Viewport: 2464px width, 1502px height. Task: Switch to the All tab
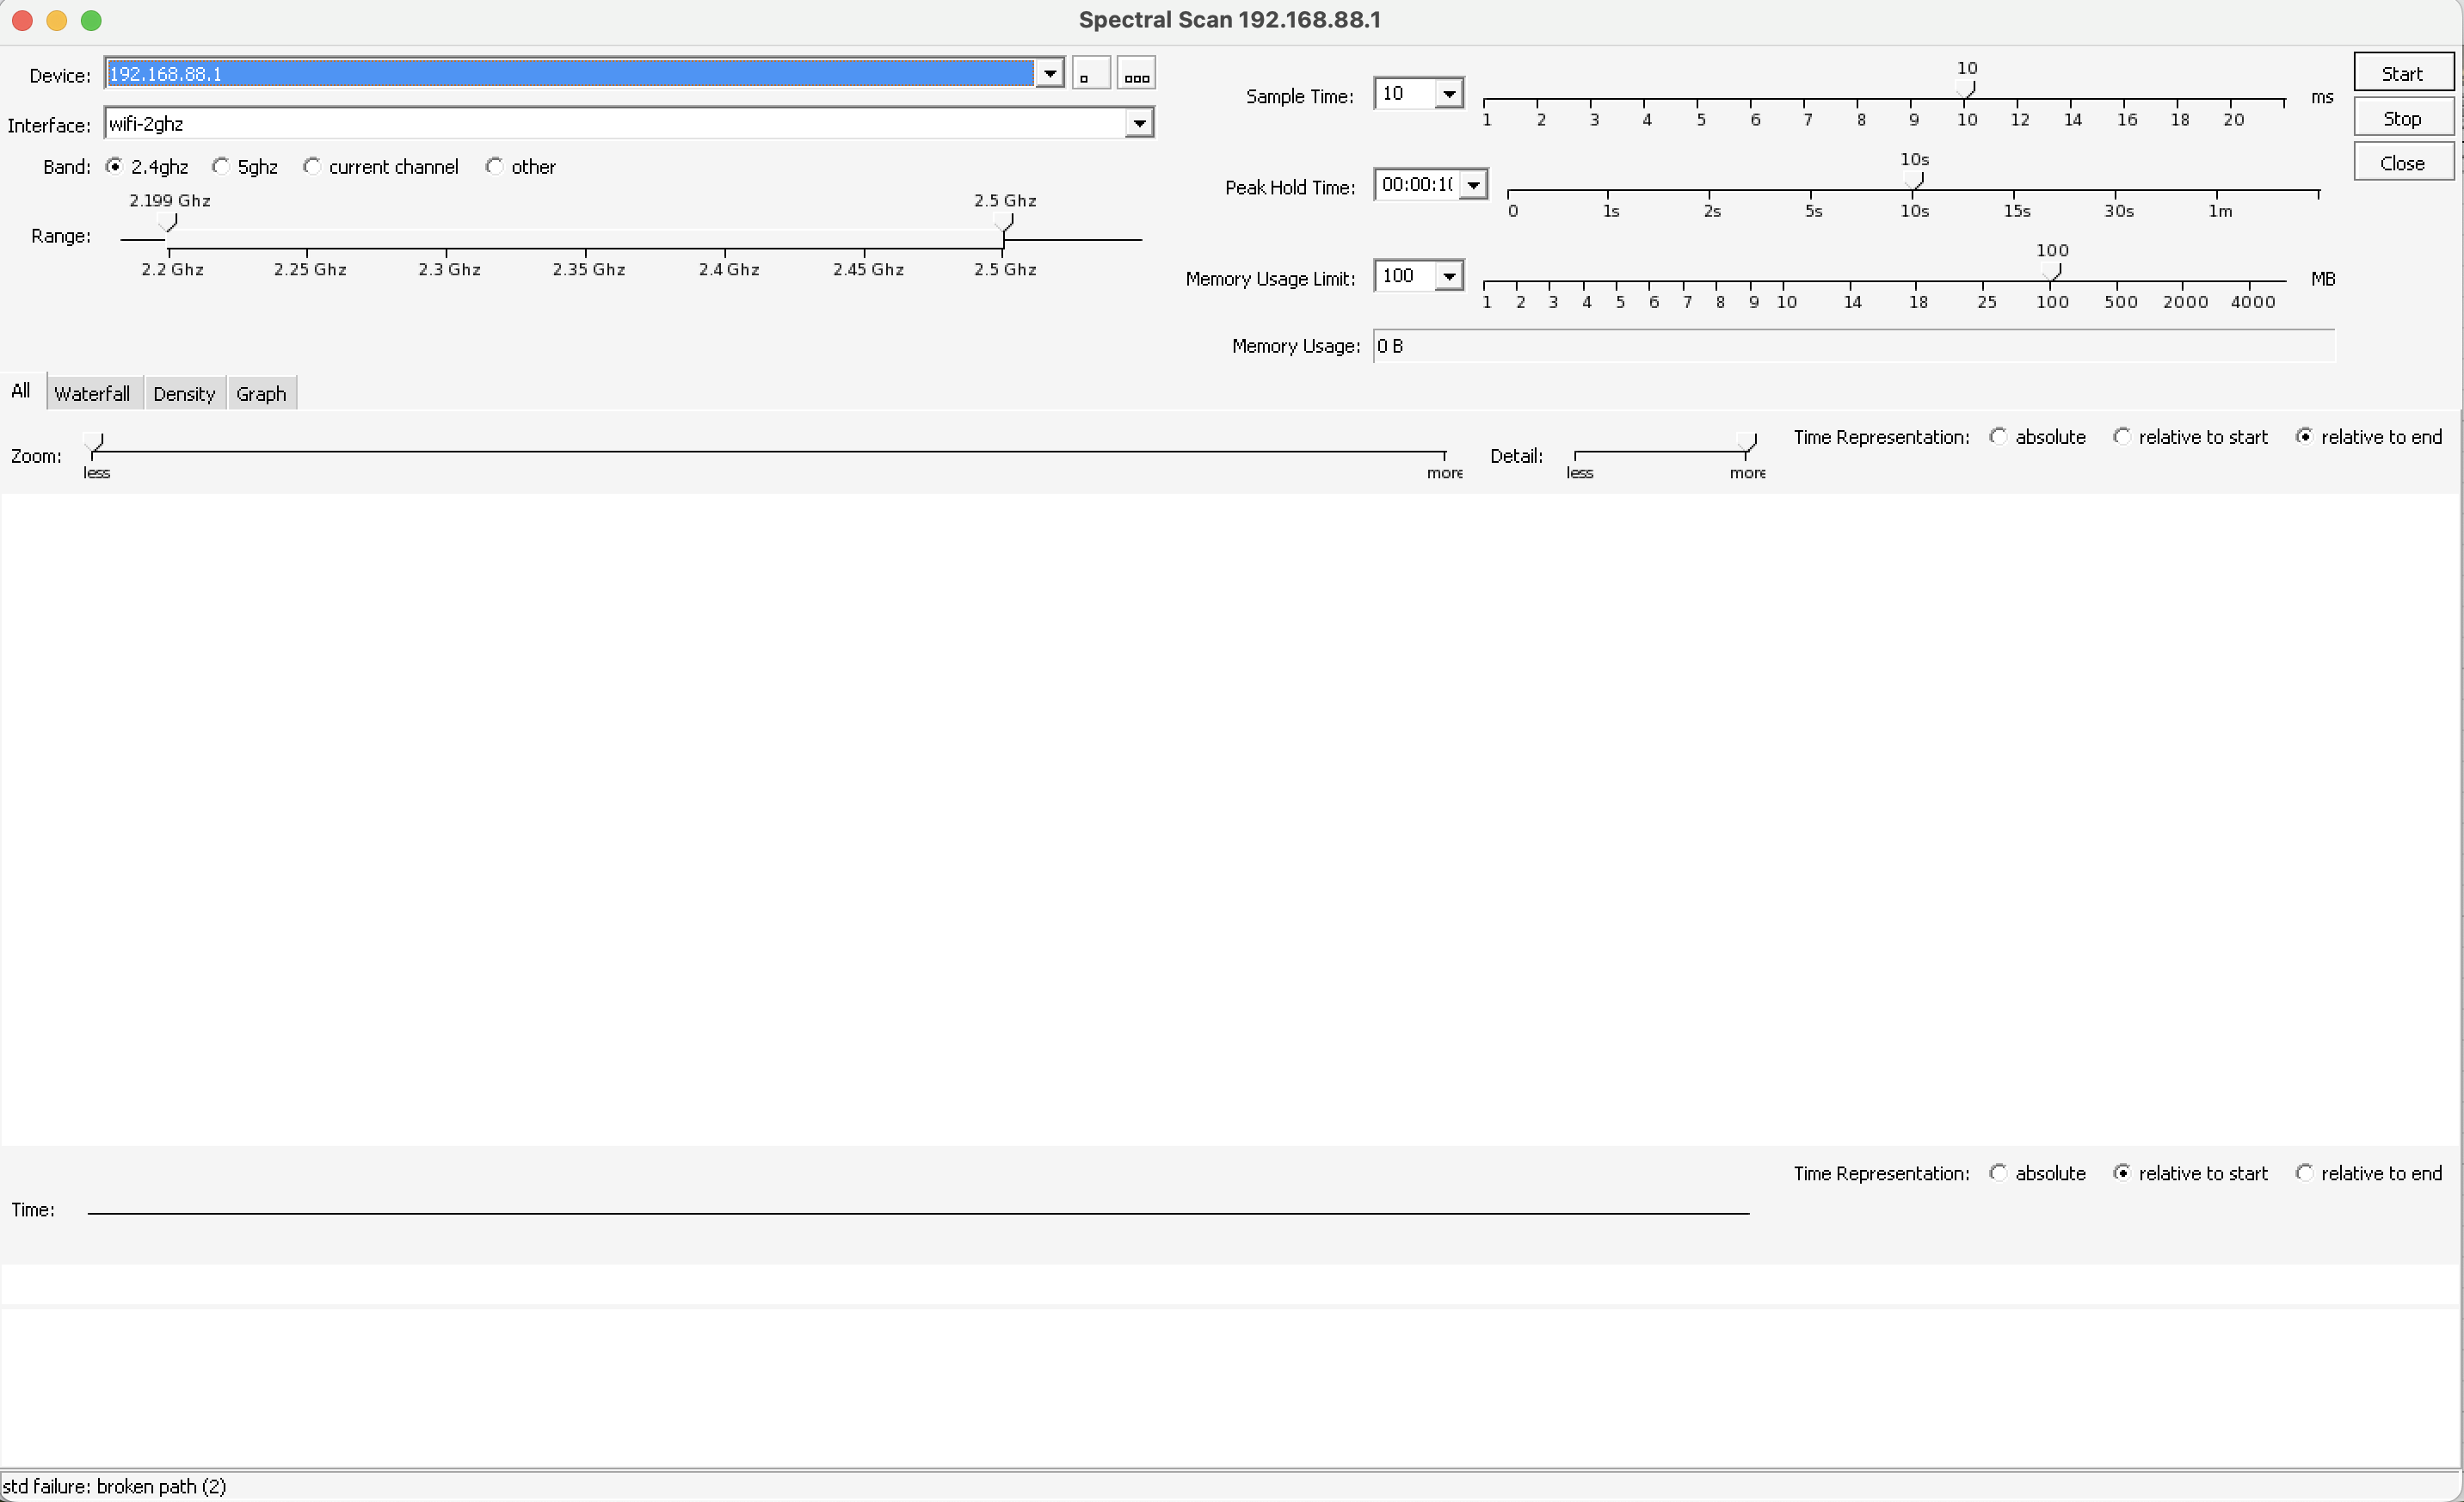21,391
